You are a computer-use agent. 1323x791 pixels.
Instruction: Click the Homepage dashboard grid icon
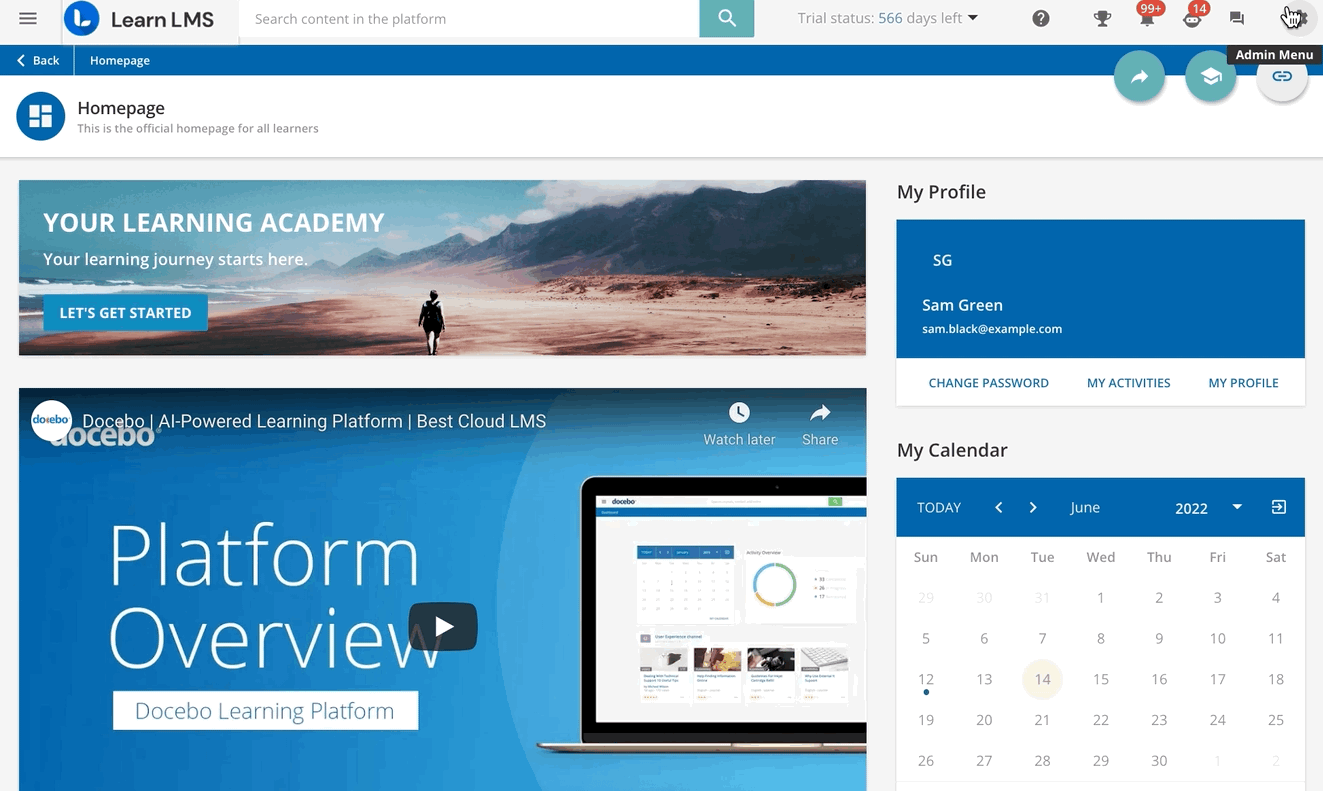point(41,116)
